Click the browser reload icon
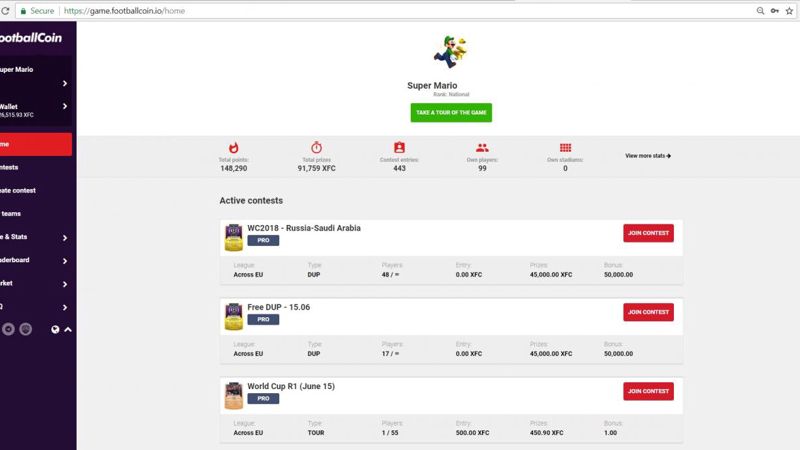 (x=5, y=11)
